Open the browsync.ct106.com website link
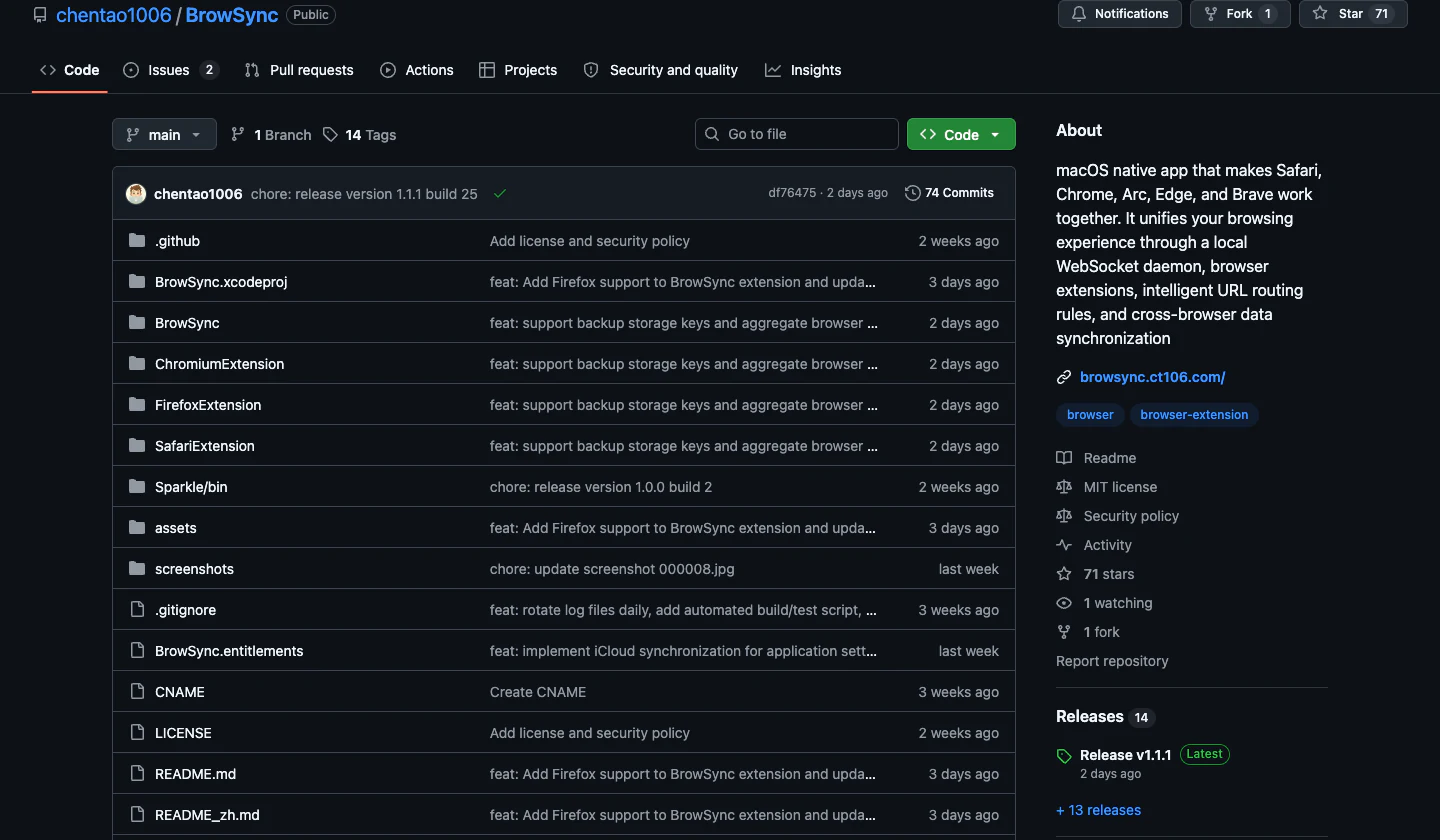Image resolution: width=1440 pixels, height=840 pixels. pyautogui.click(x=1153, y=377)
